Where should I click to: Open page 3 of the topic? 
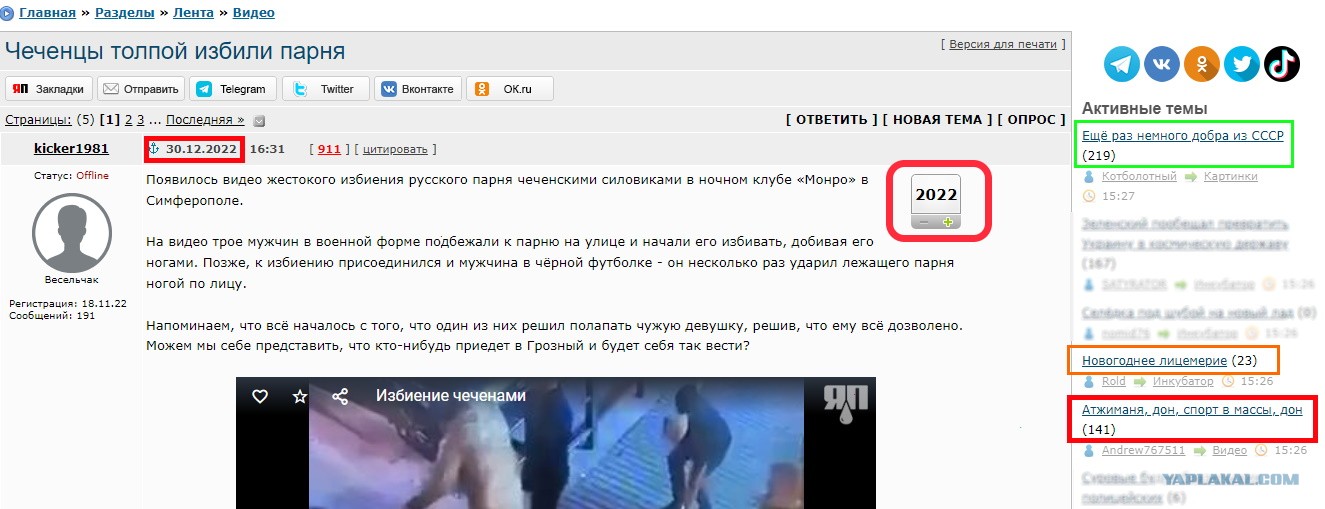[x=141, y=120]
